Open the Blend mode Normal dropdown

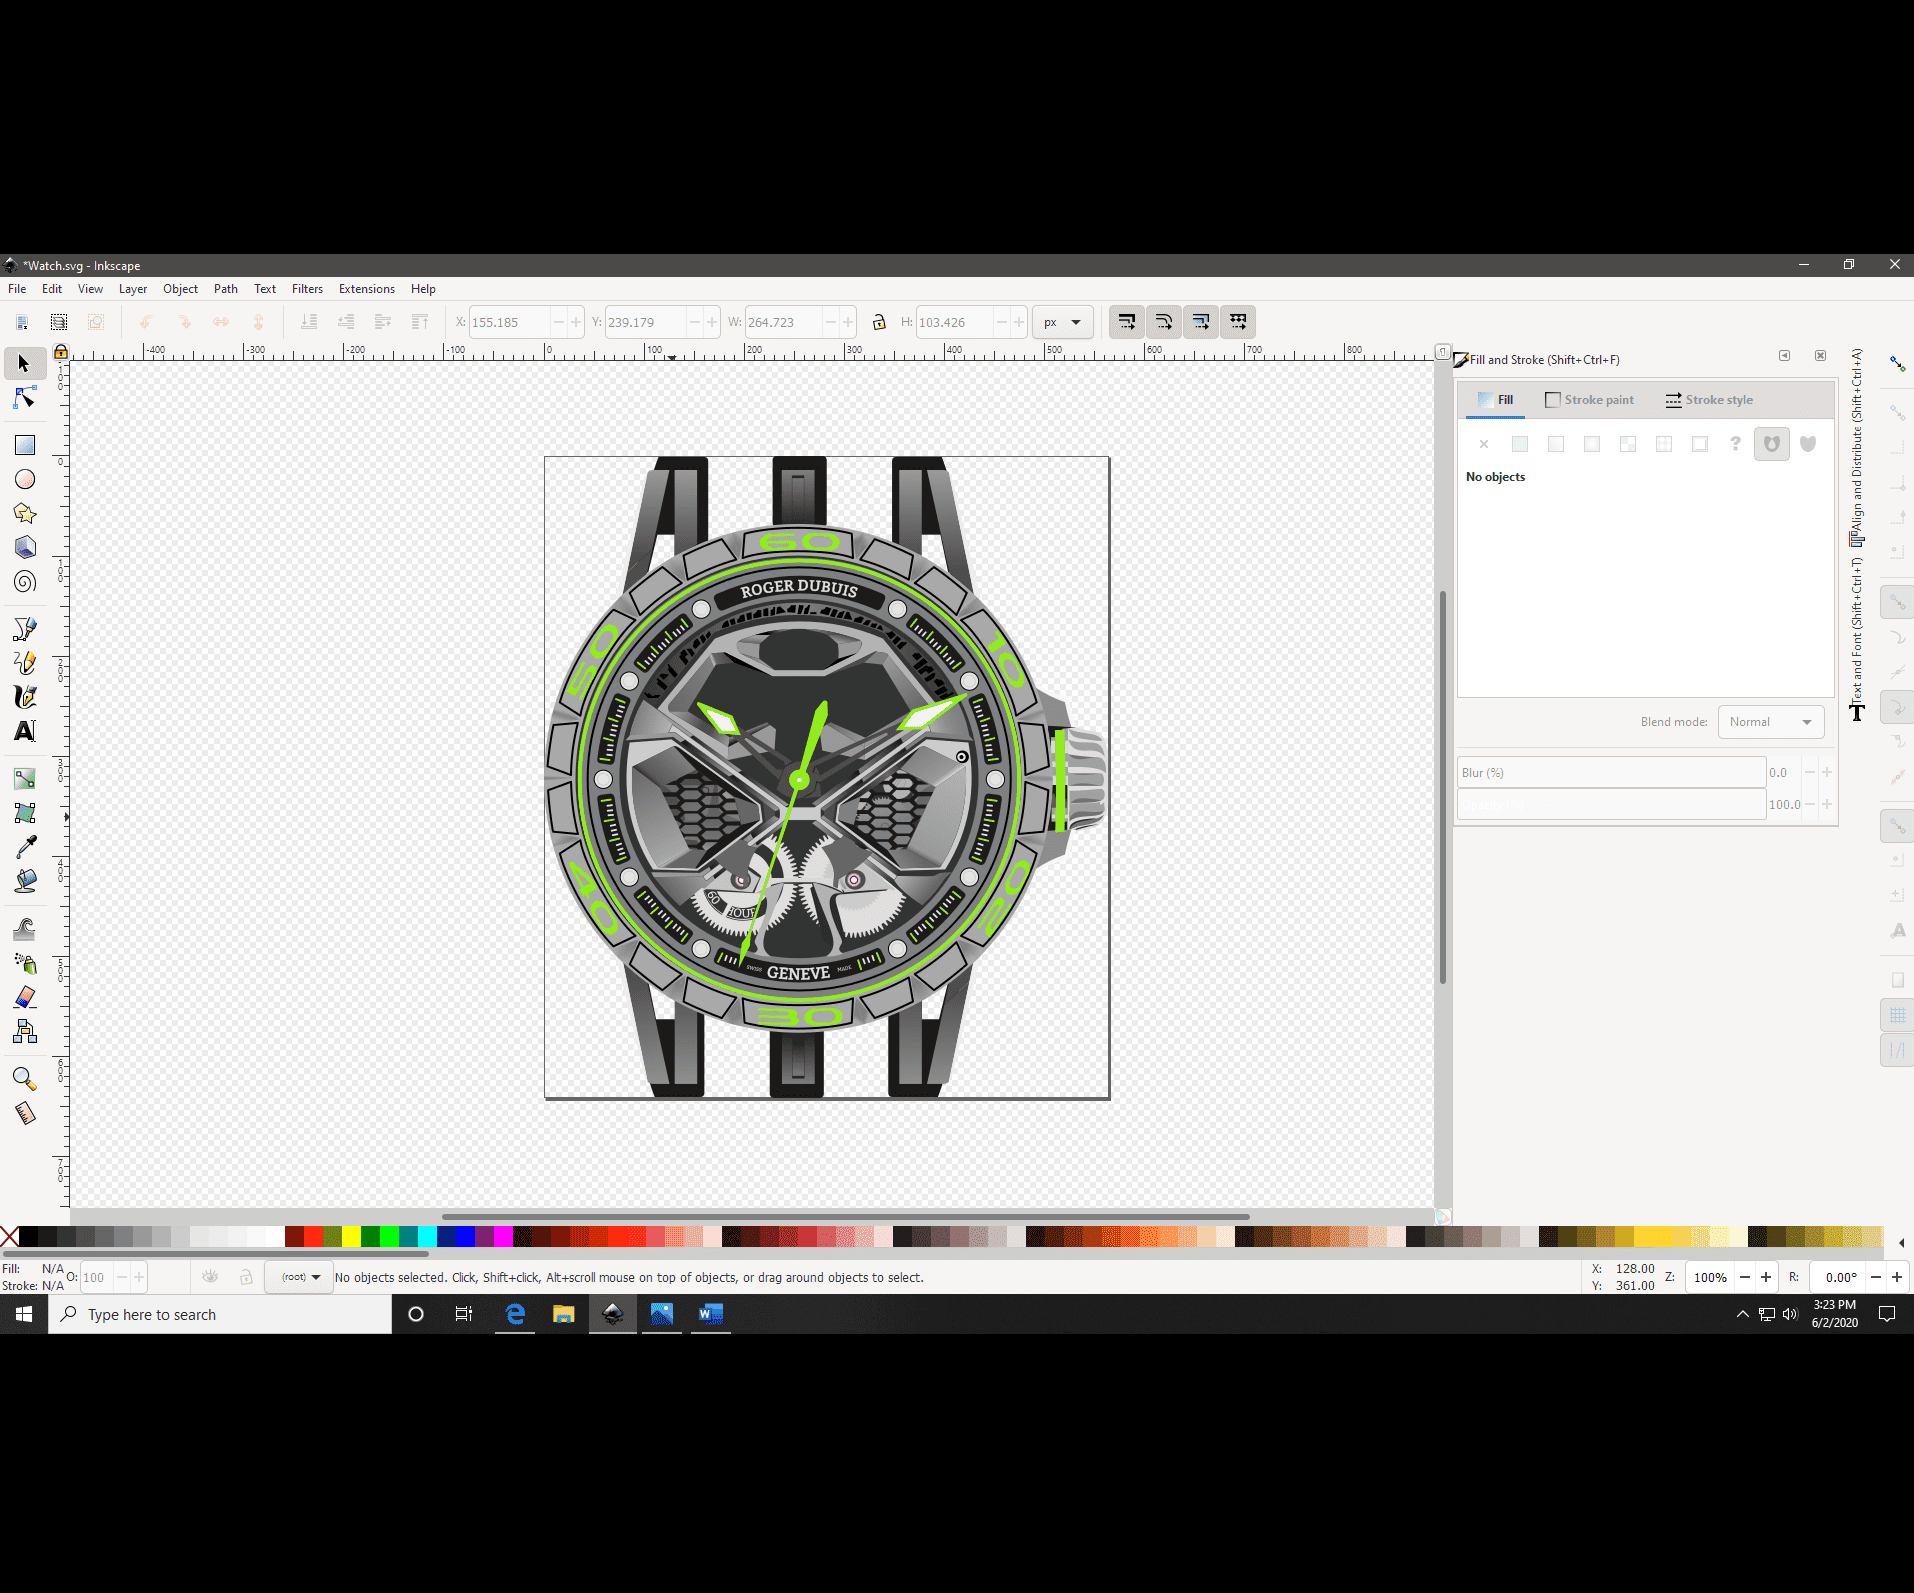1771,722
